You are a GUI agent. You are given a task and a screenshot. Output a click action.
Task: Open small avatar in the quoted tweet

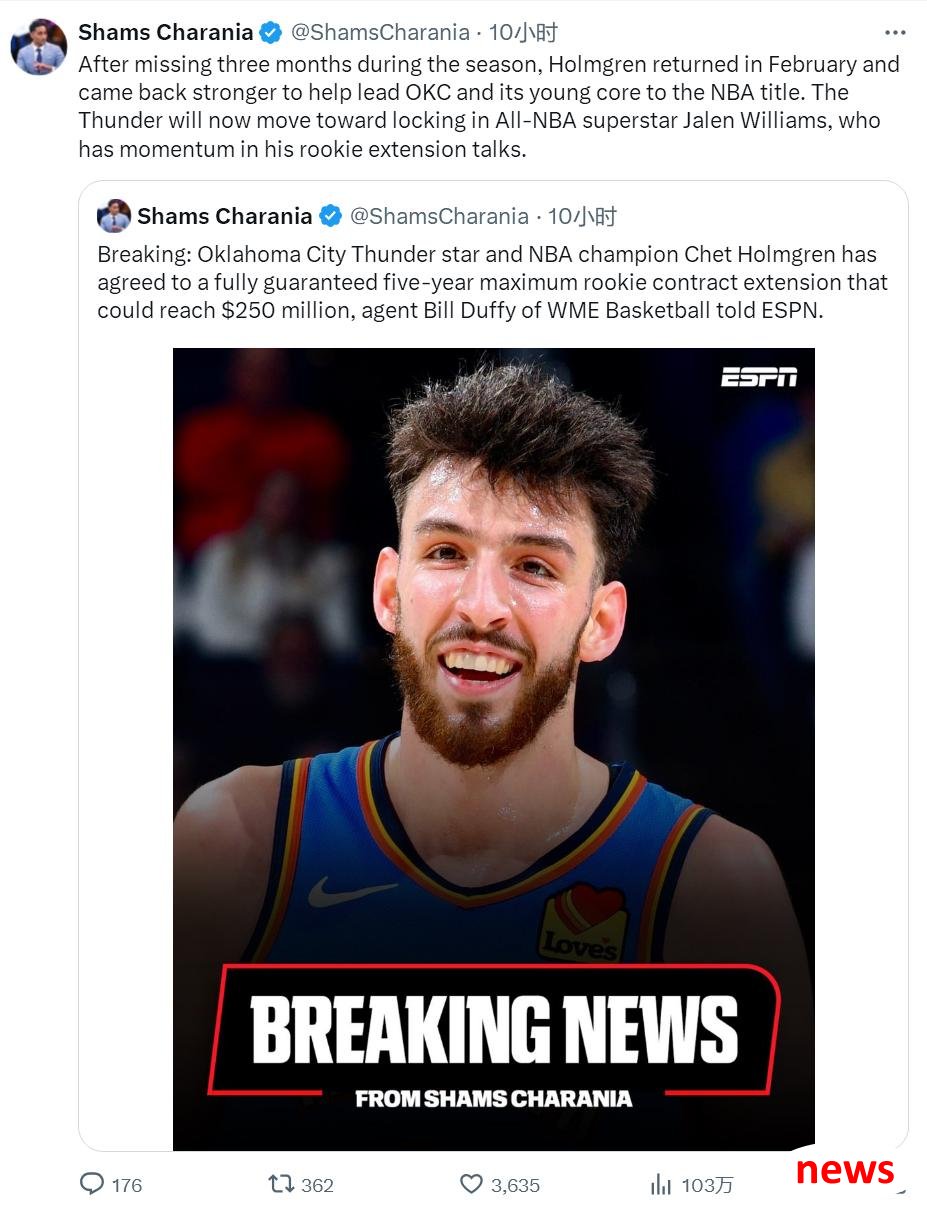[x=114, y=216]
